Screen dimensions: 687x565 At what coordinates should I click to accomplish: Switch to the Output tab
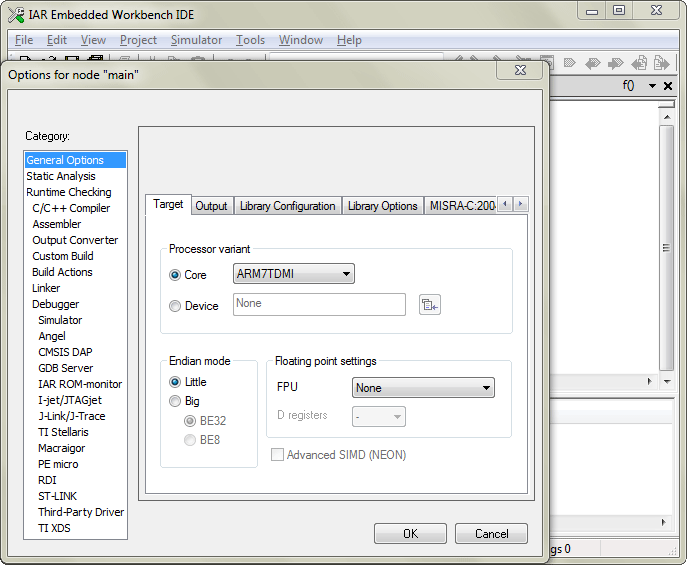pyautogui.click(x=211, y=206)
